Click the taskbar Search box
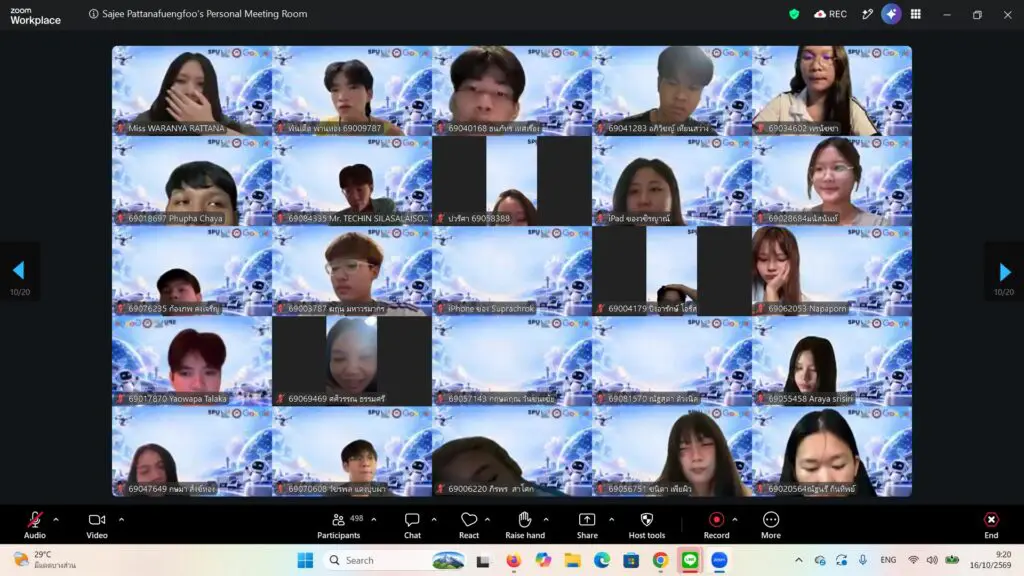1024x576 pixels. (x=396, y=560)
